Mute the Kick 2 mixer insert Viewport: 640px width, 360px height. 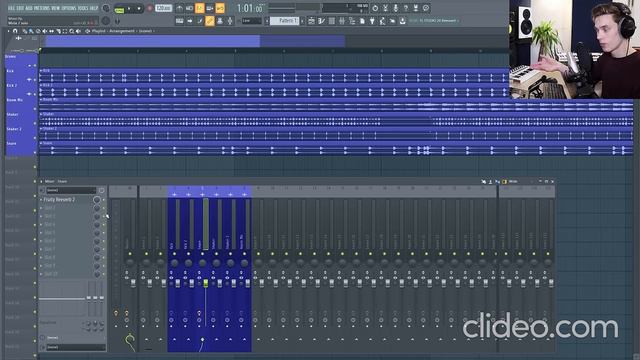[x=188, y=254]
